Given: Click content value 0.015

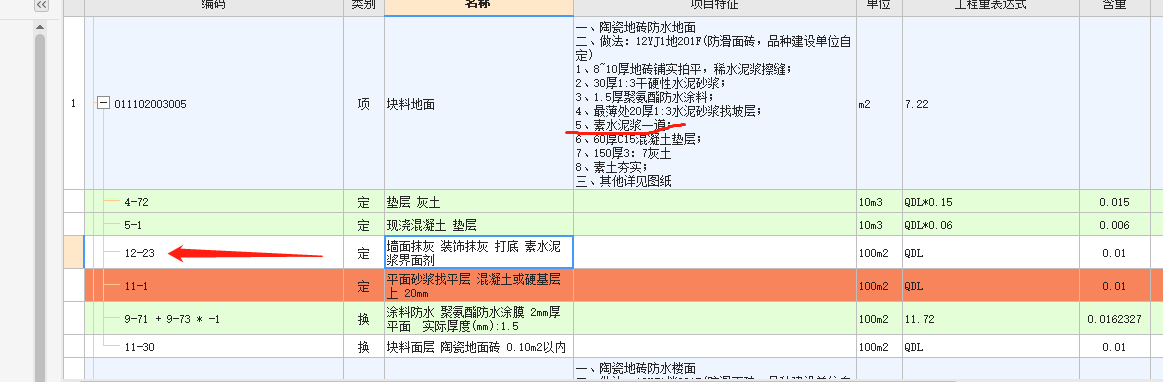Looking at the screenshot, I should [x=1115, y=202].
